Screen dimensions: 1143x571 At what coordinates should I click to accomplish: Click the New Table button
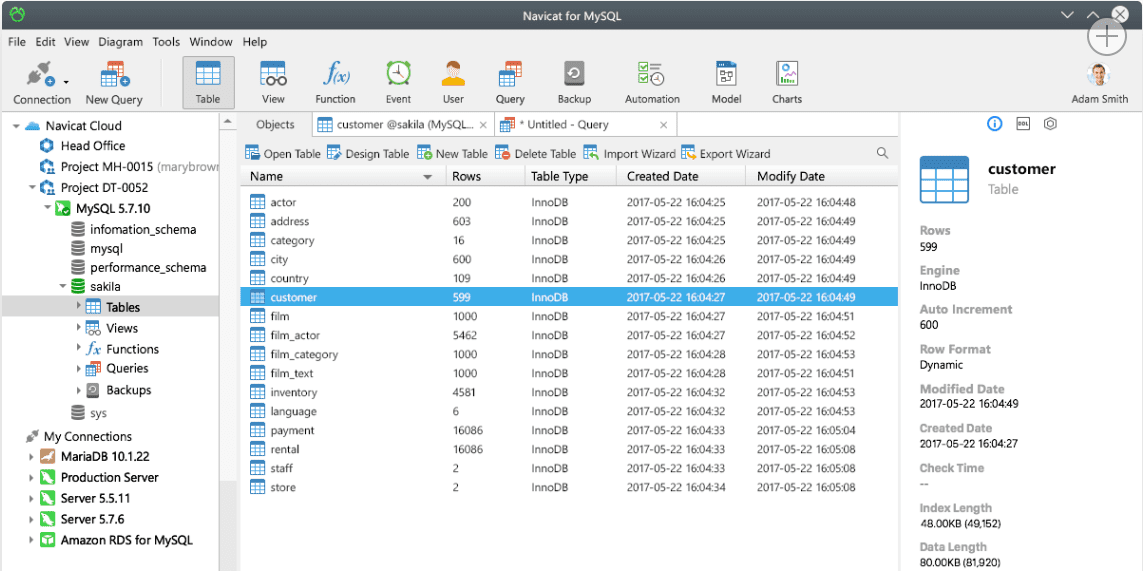point(452,154)
